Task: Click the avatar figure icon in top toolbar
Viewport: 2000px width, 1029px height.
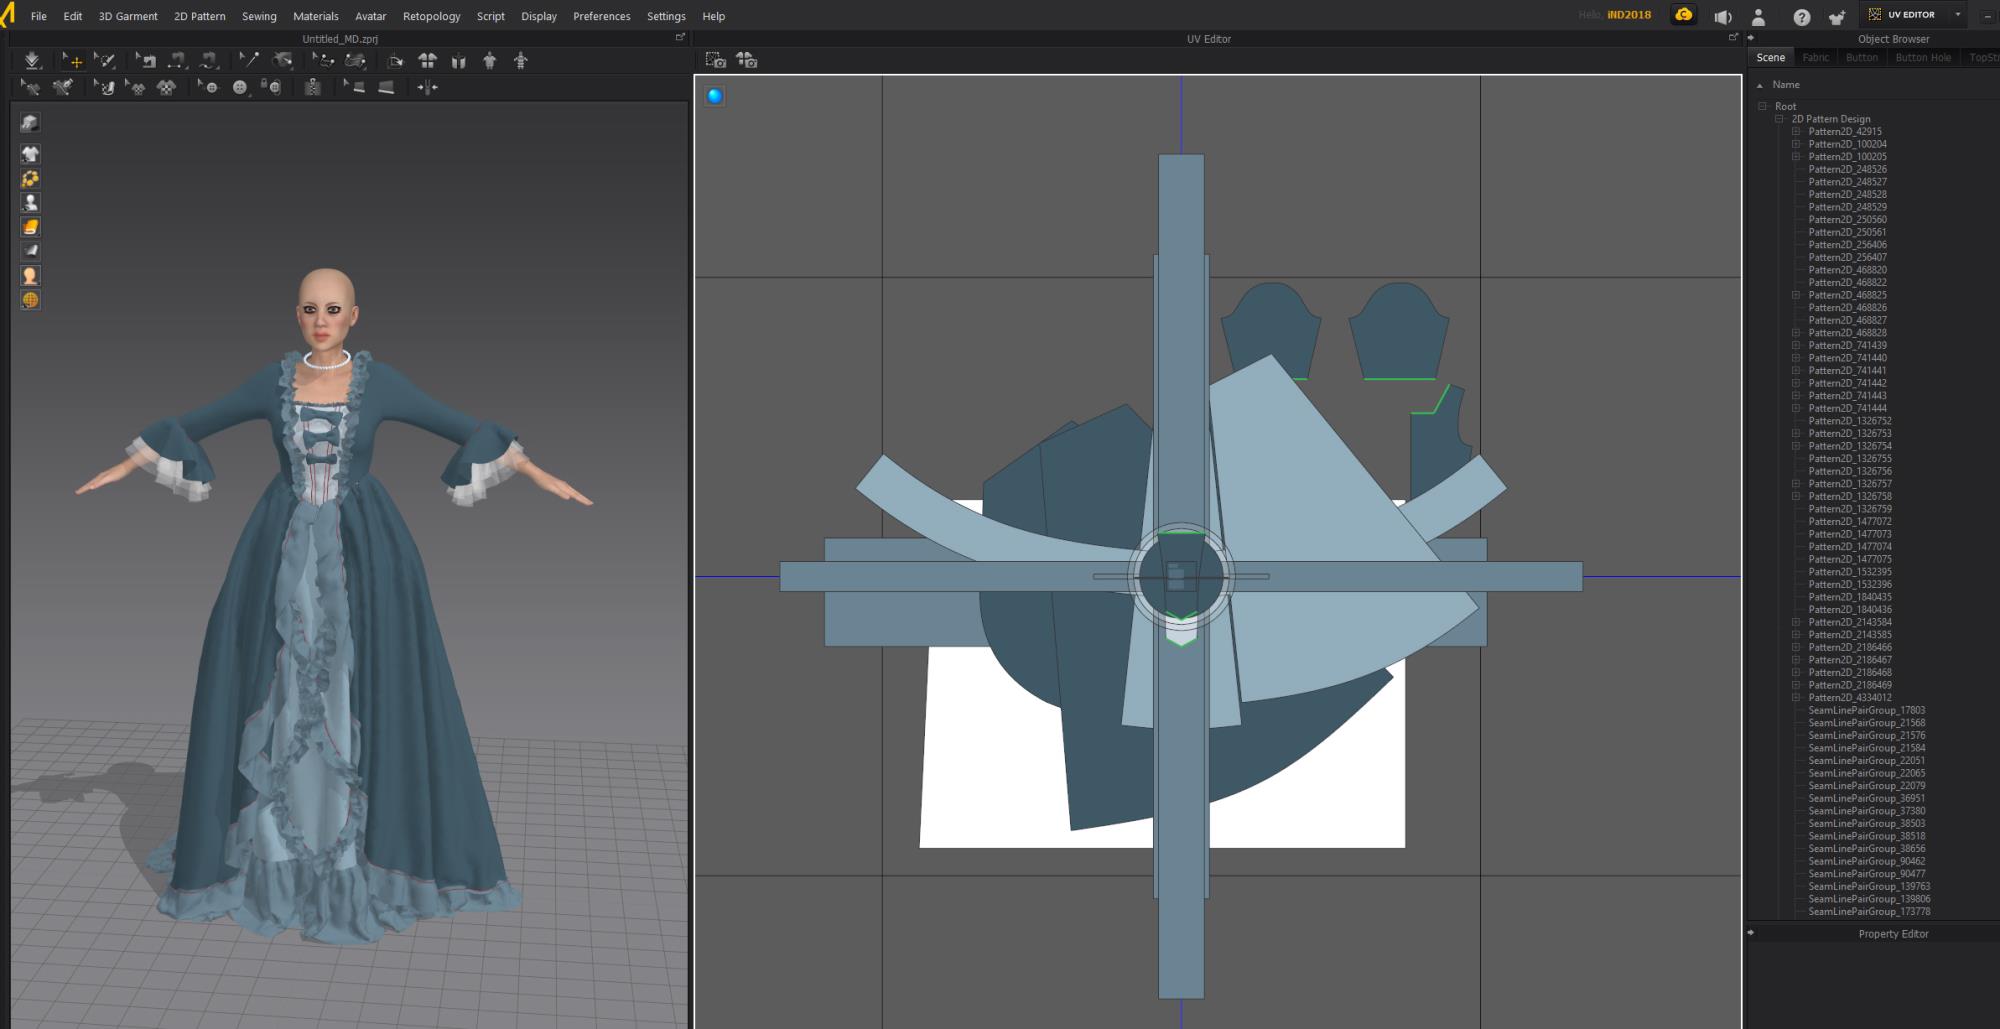Action: pos(489,61)
